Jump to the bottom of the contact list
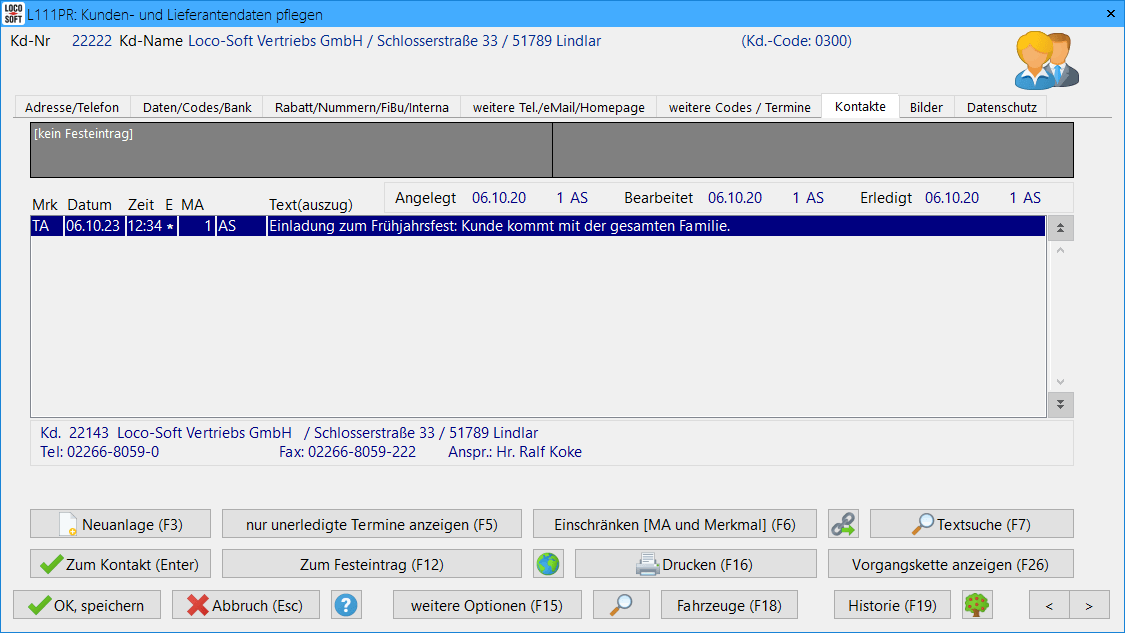Screen dimensions: 1125x633 pyautogui.click(x=1060, y=404)
